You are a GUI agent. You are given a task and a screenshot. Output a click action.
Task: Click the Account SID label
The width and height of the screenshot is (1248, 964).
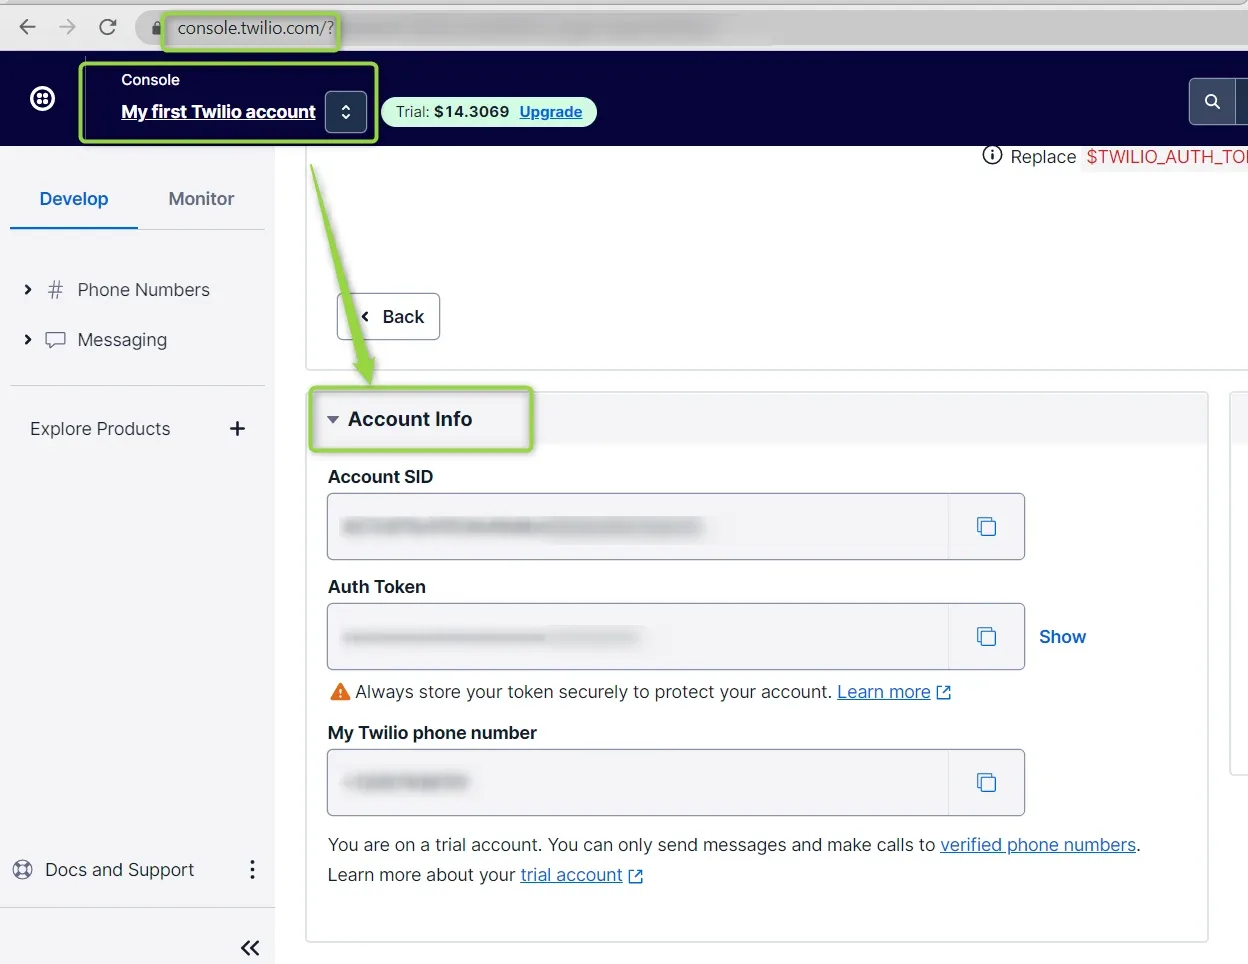coord(380,477)
